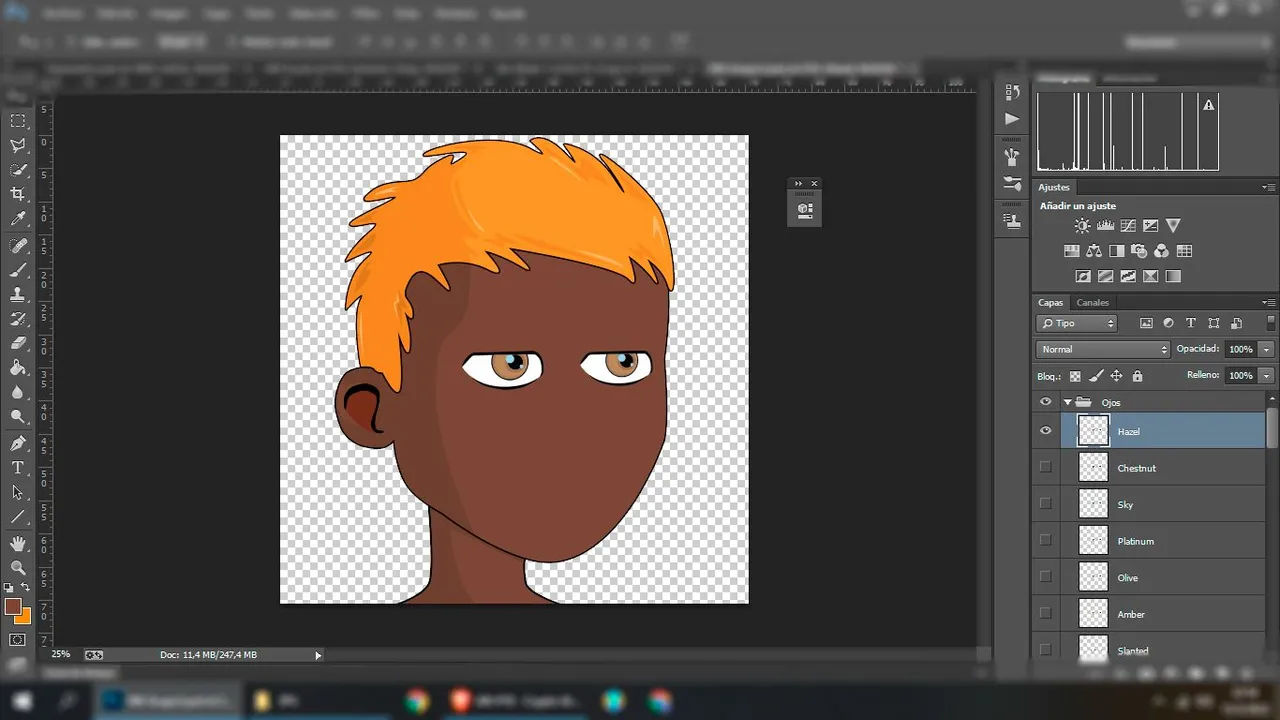Screen dimensions: 1280x720
Task: Hide the Hazel layer
Action: (1046, 431)
